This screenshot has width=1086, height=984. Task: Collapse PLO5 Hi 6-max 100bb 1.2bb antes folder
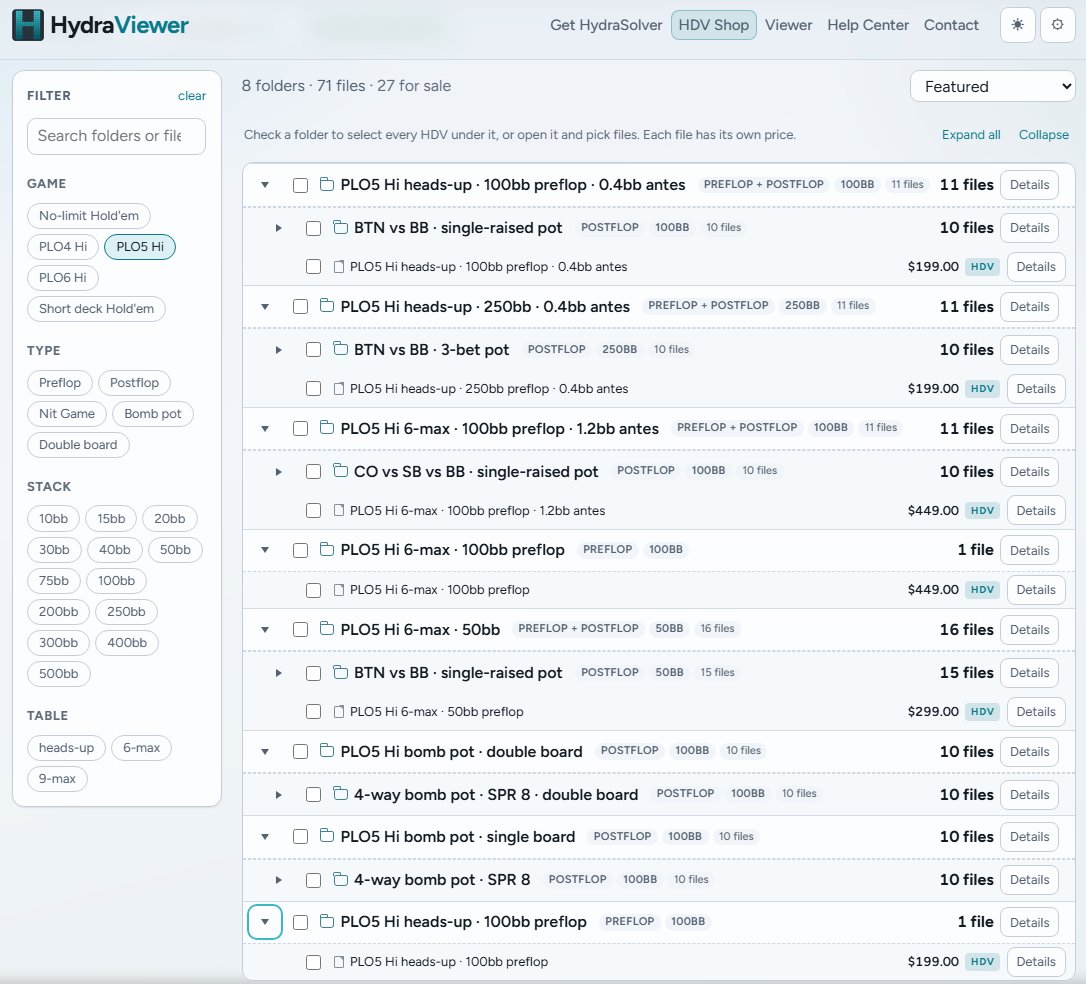coord(265,429)
